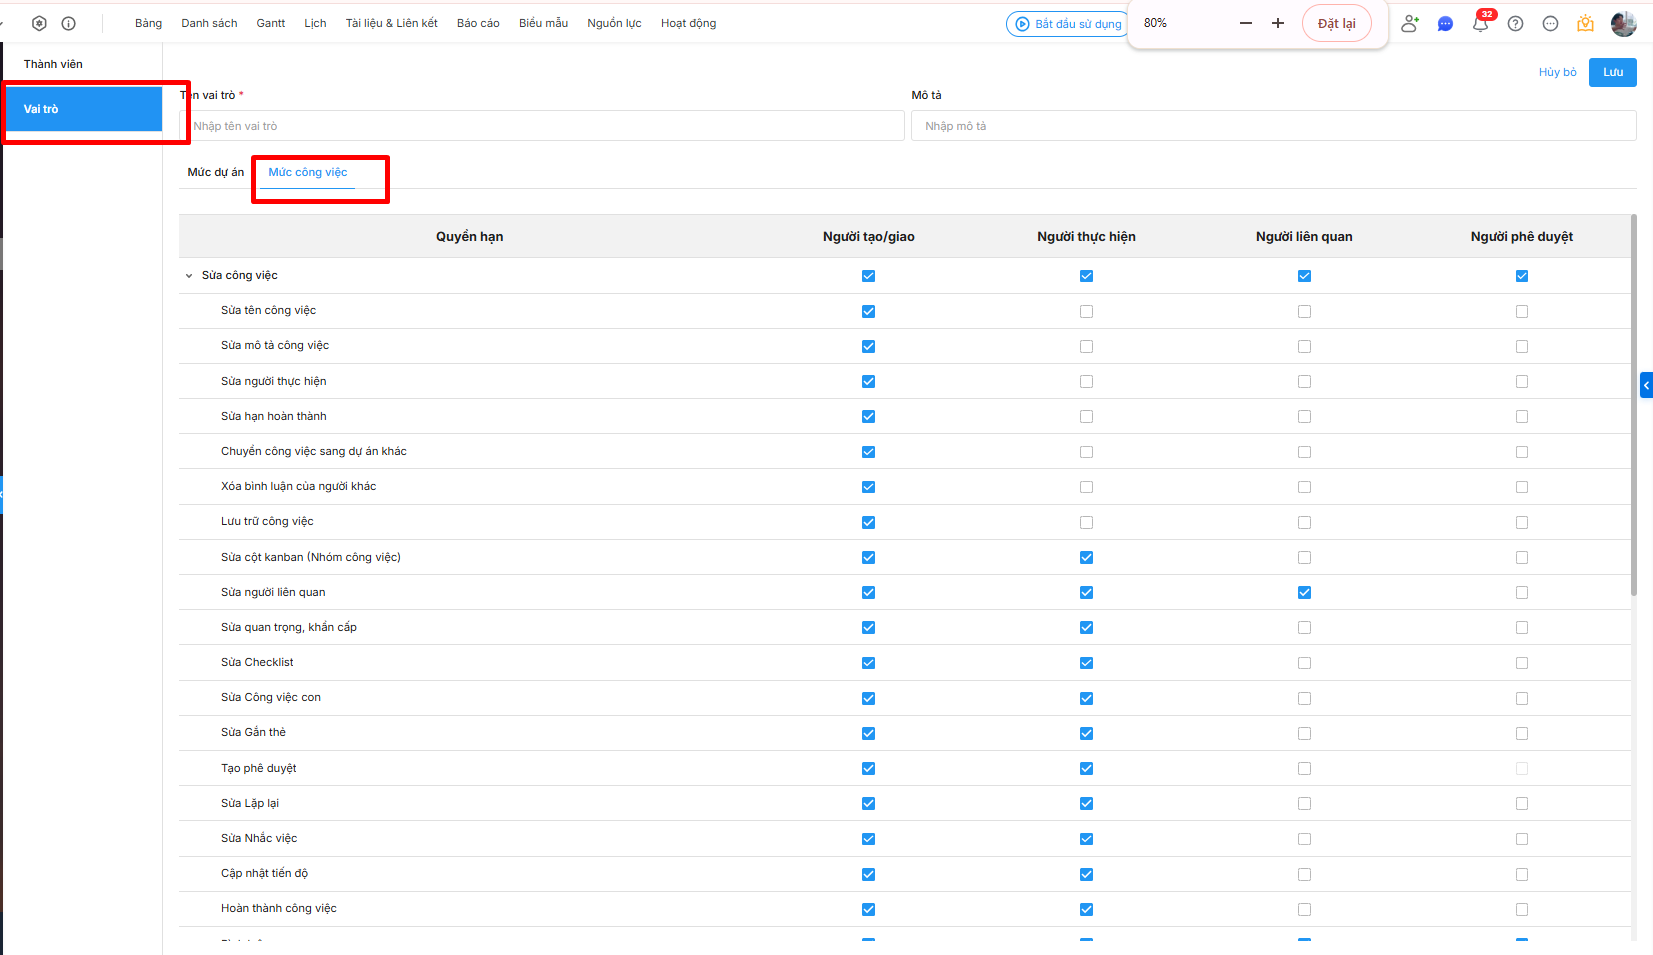Screen dimensions: 1653x955
Task: Open the Gantt view menu
Action: coord(270,23)
